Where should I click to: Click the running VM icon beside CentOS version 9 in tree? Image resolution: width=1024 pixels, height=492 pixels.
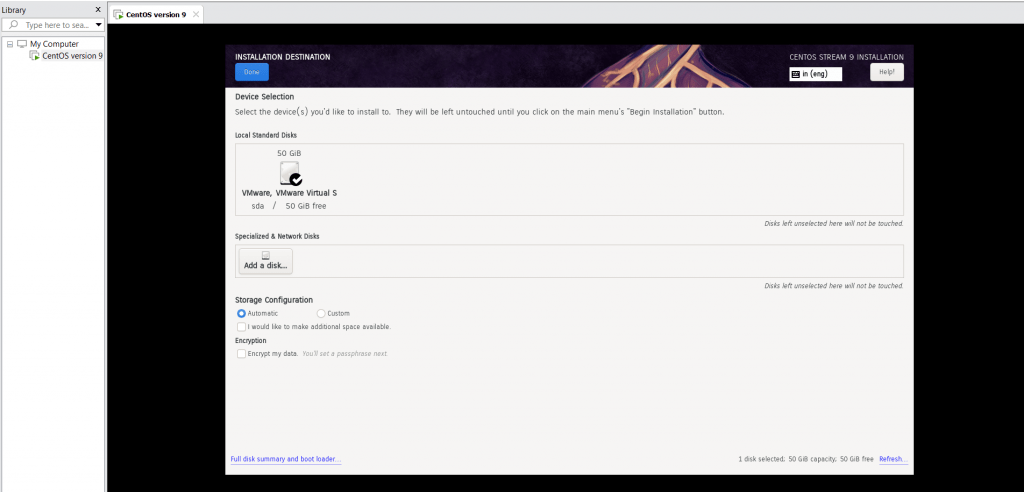click(35, 56)
